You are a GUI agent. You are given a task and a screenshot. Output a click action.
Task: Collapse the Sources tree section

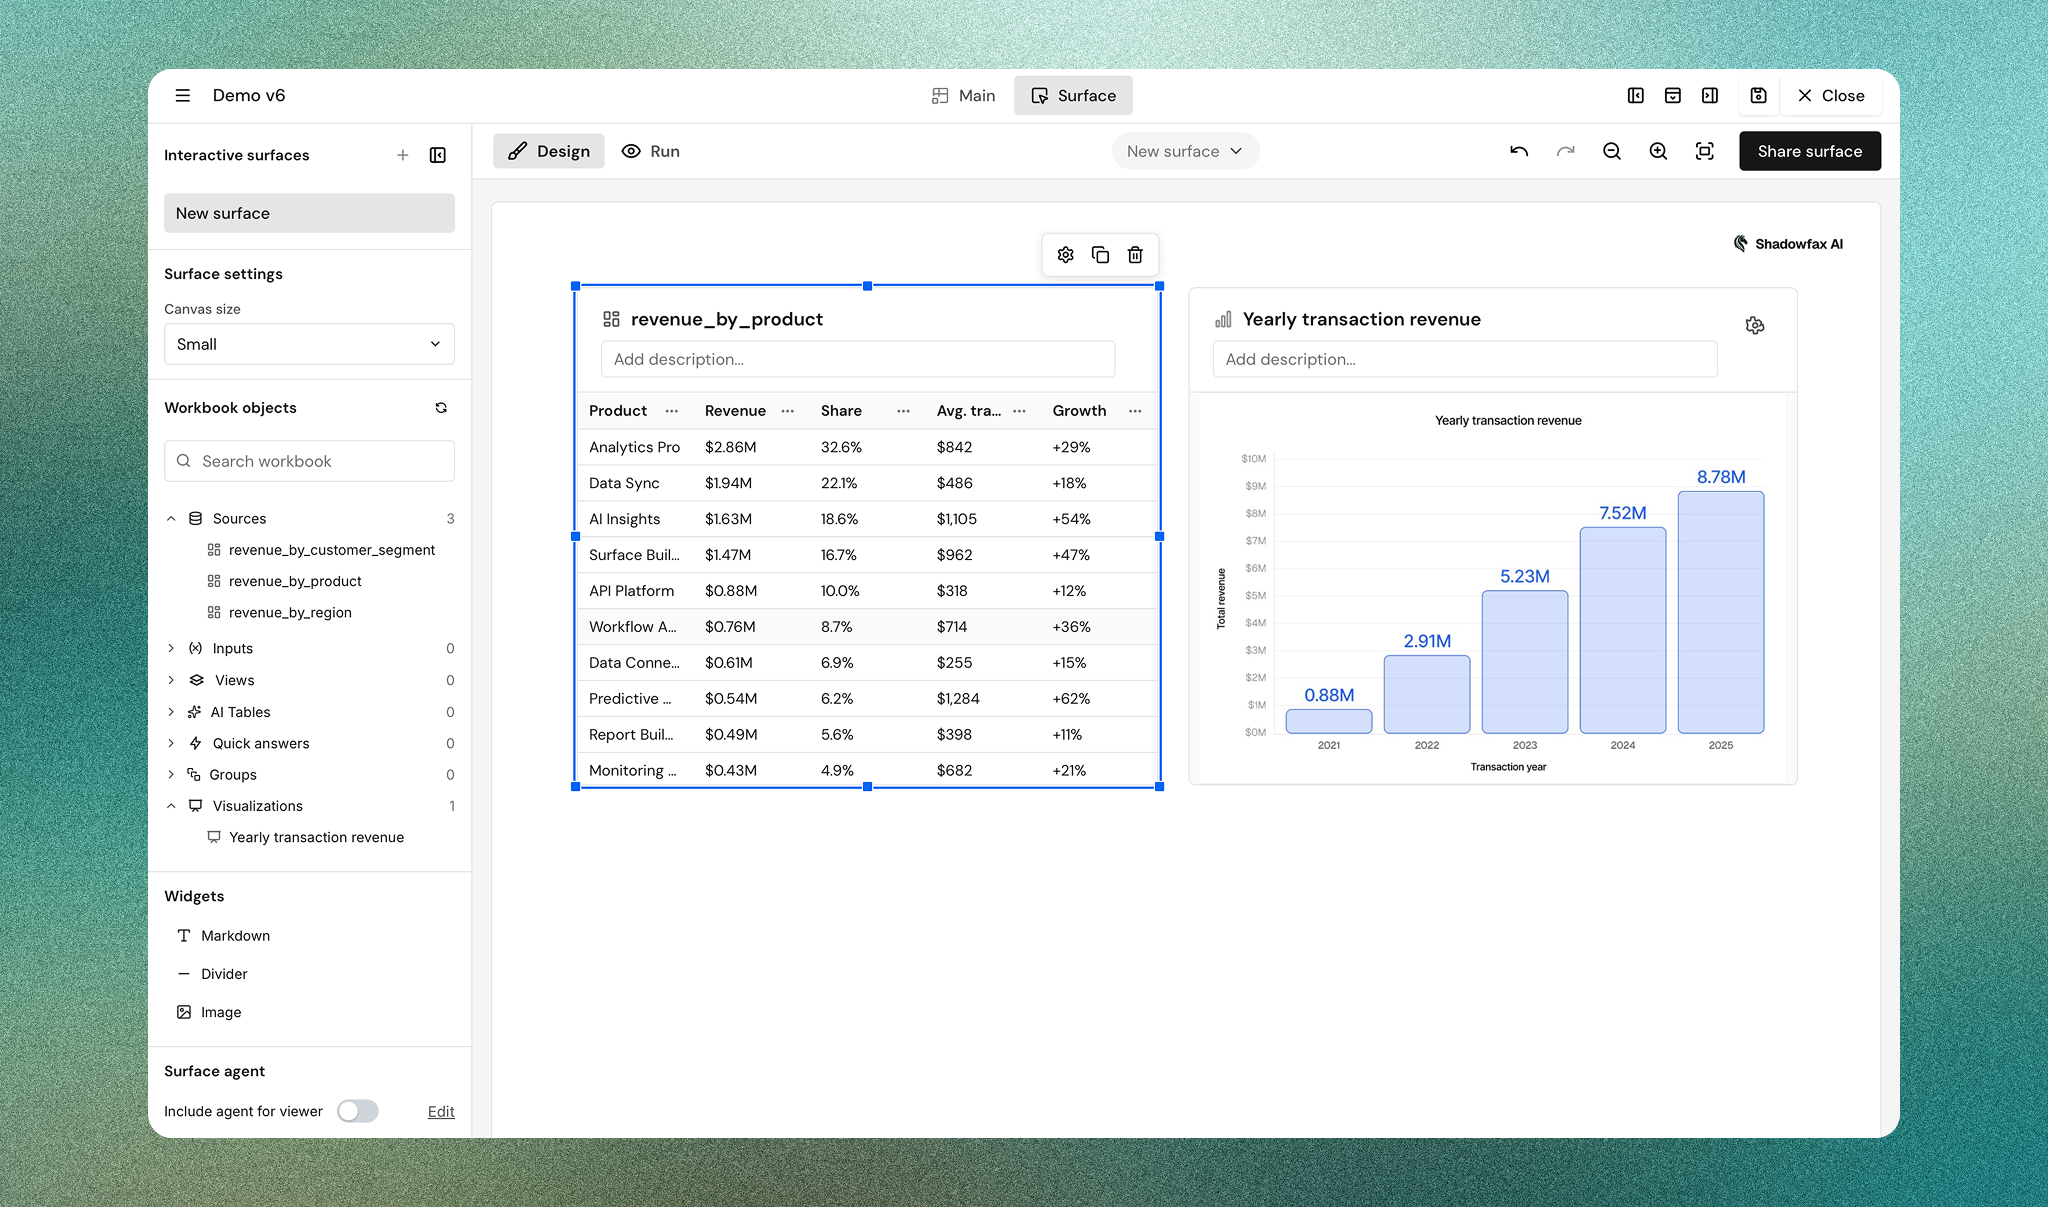click(x=171, y=519)
